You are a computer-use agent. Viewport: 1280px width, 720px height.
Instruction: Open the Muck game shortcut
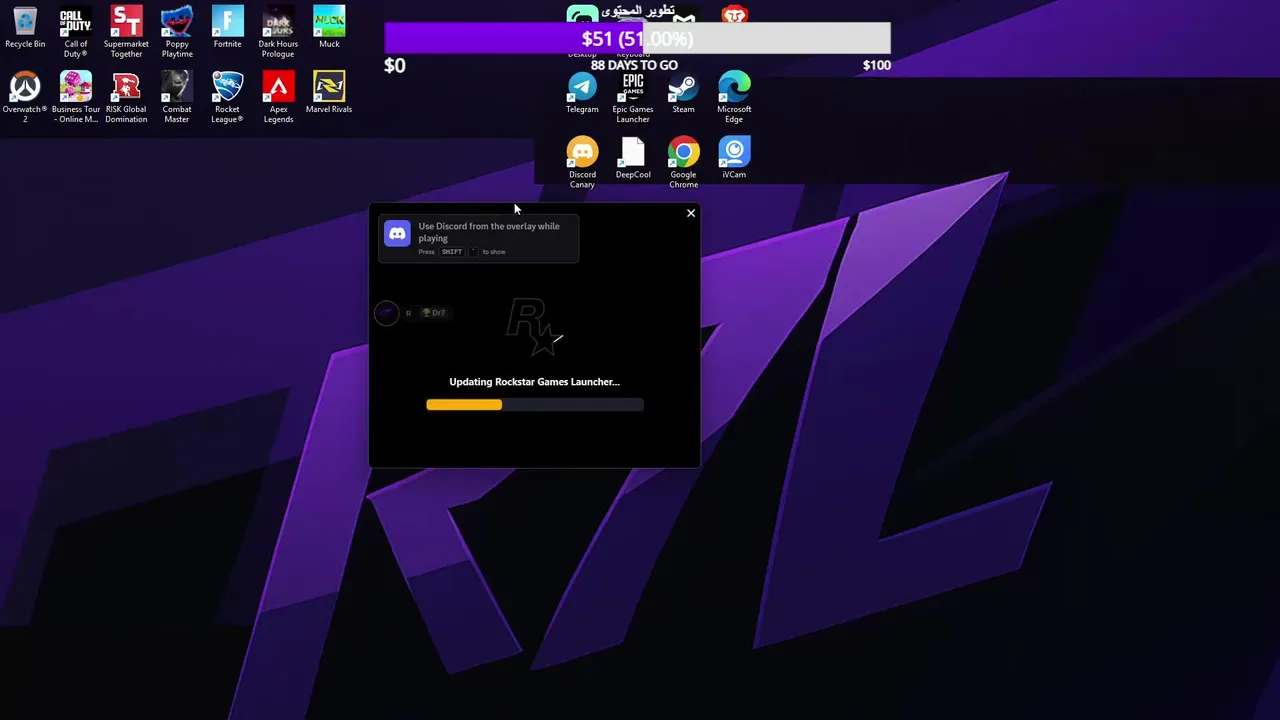point(329,28)
